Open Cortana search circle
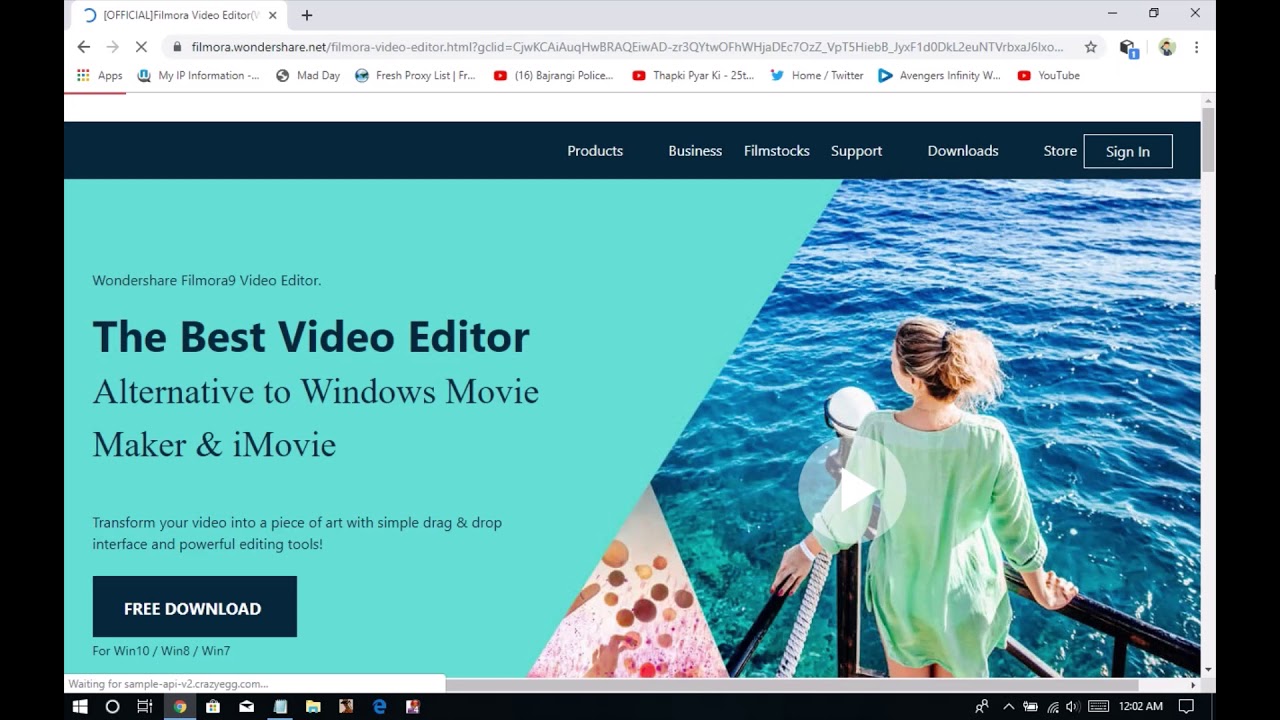This screenshot has width=1280, height=720. pyautogui.click(x=112, y=706)
